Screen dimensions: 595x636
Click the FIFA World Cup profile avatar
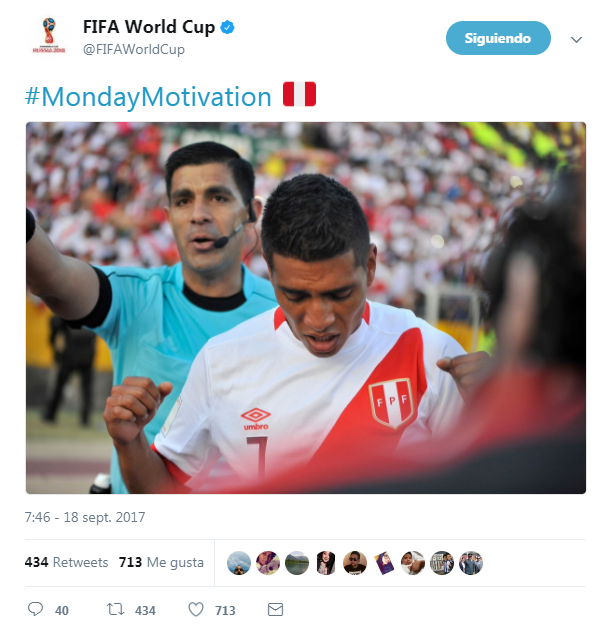point(49,36)
